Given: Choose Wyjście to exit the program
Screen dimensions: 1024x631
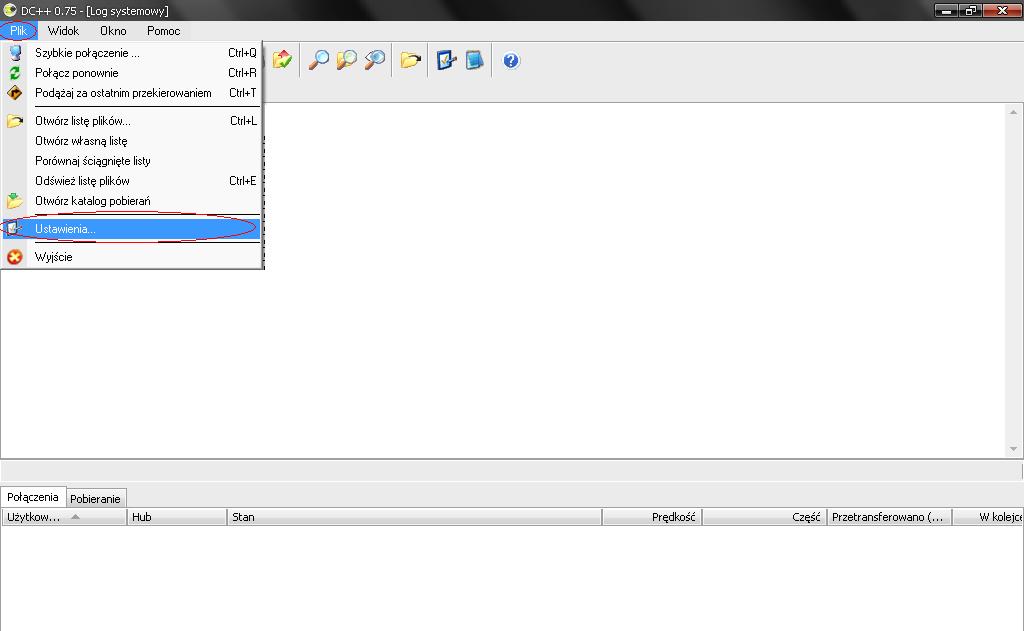Looking at the screenshot, I should (53, 257).
